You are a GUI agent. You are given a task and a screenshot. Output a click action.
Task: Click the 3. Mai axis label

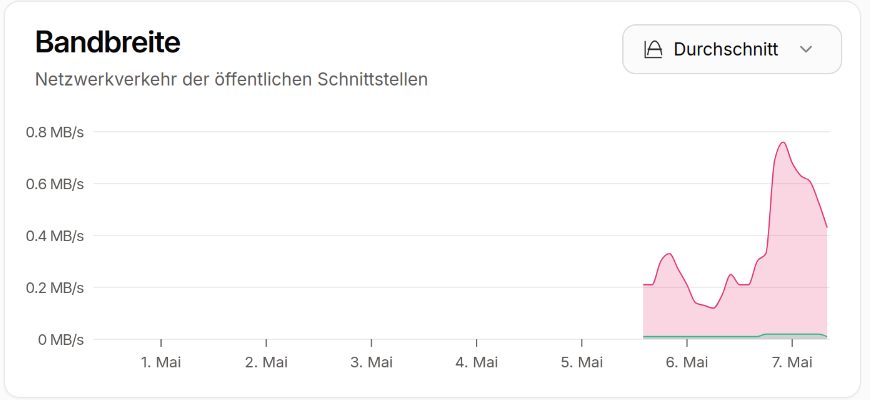tap(371, 363)
